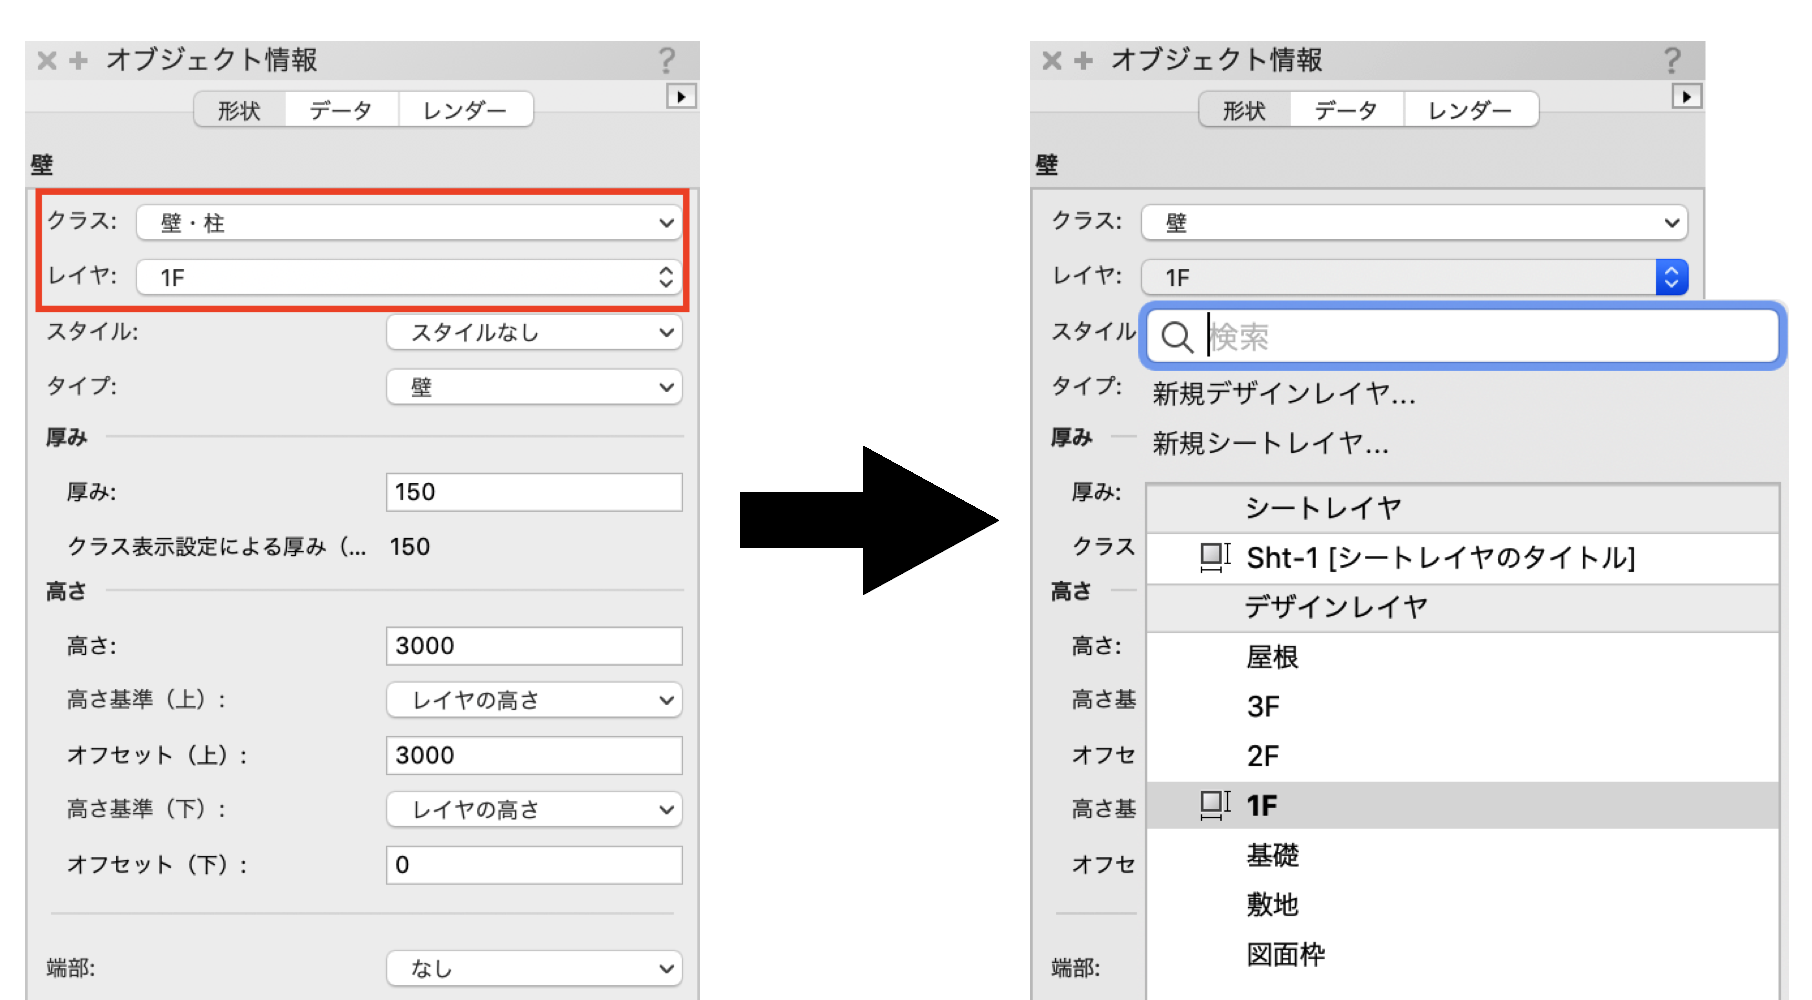The image size is (1812, 1000).
Task: Open the 端部 dropdown showing なし
Action: tap(534, 968)
